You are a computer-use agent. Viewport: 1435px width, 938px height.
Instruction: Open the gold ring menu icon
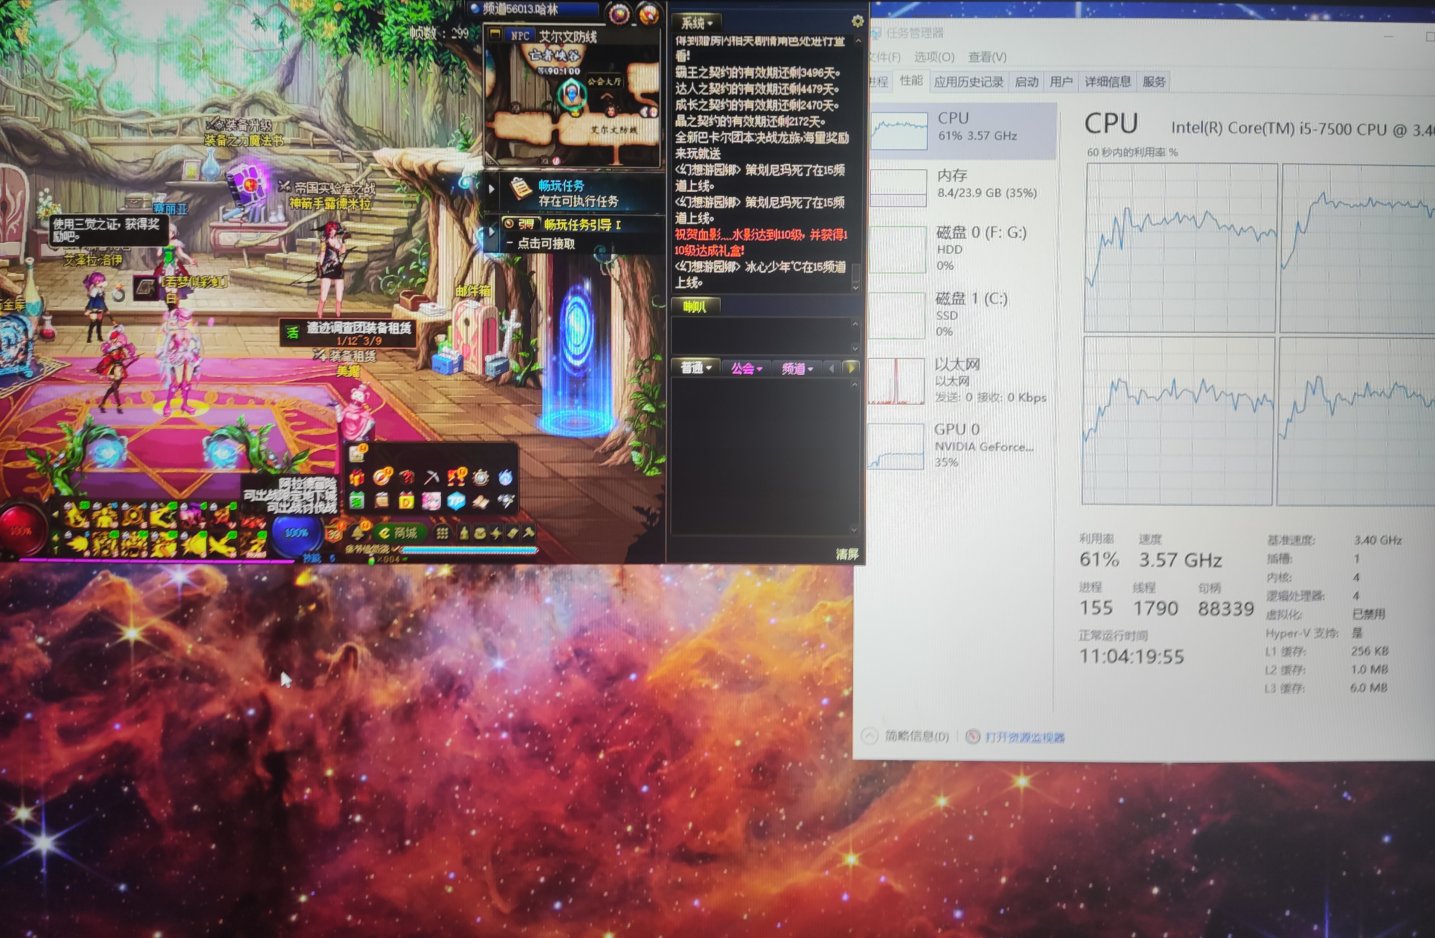(382, 477)
